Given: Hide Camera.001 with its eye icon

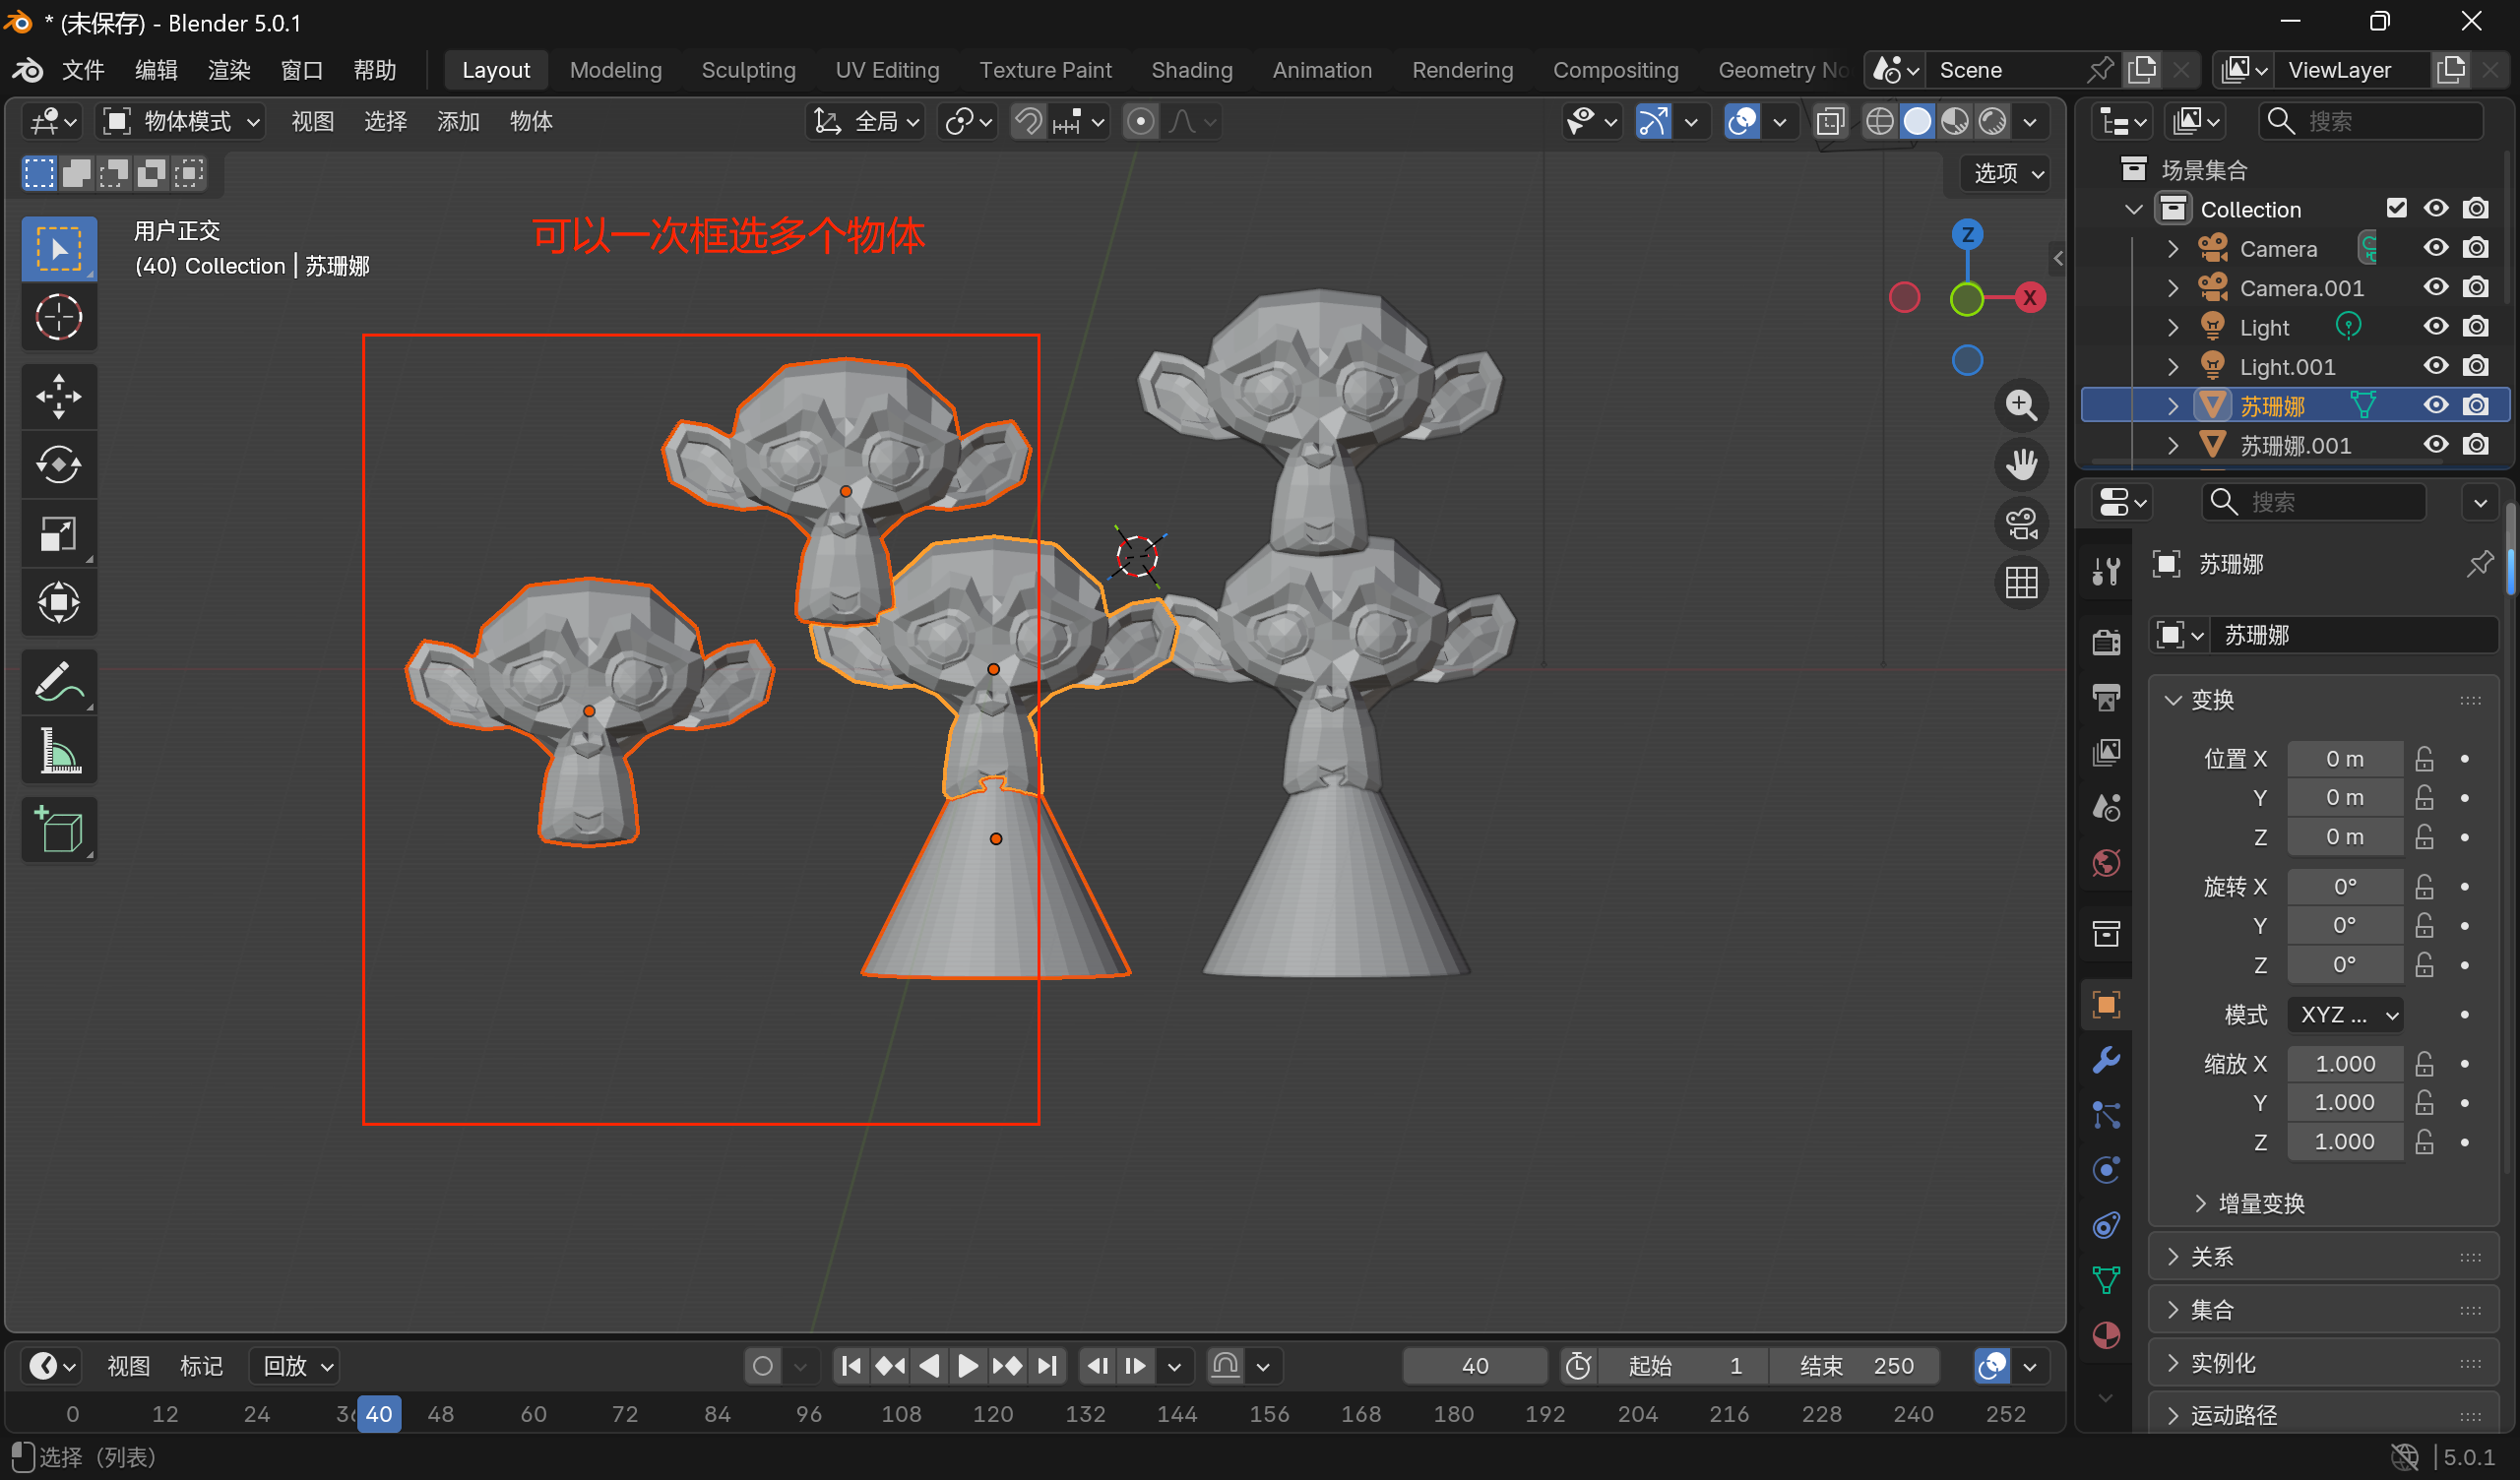Looking at the screenshot, I should (2435, 288).
